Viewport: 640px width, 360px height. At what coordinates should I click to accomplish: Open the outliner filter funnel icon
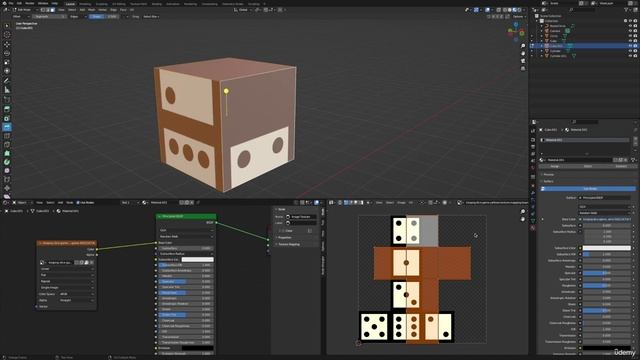click(627, 10)
